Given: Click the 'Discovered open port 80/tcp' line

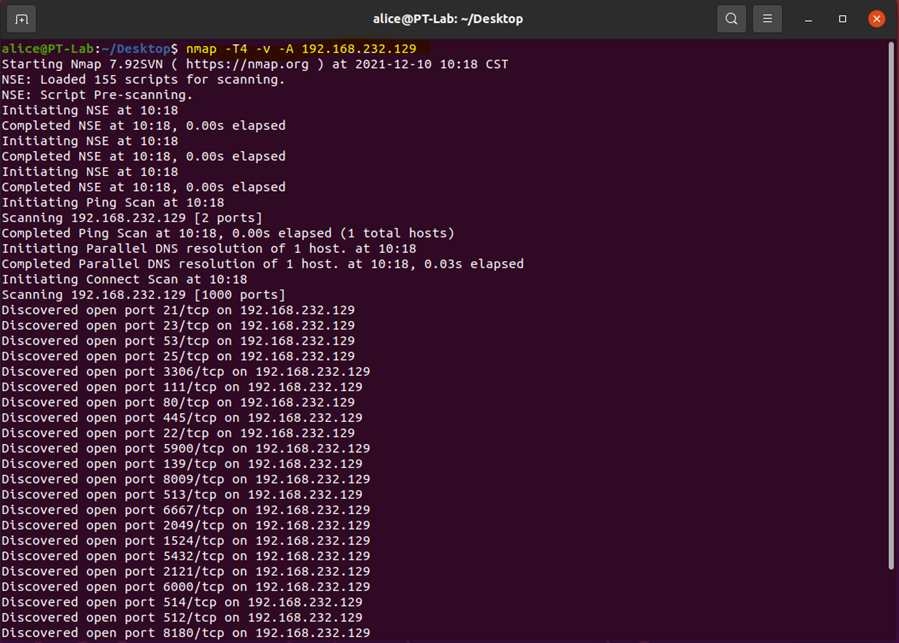Looking at the screenshot, I should click(x=178, y=402).
